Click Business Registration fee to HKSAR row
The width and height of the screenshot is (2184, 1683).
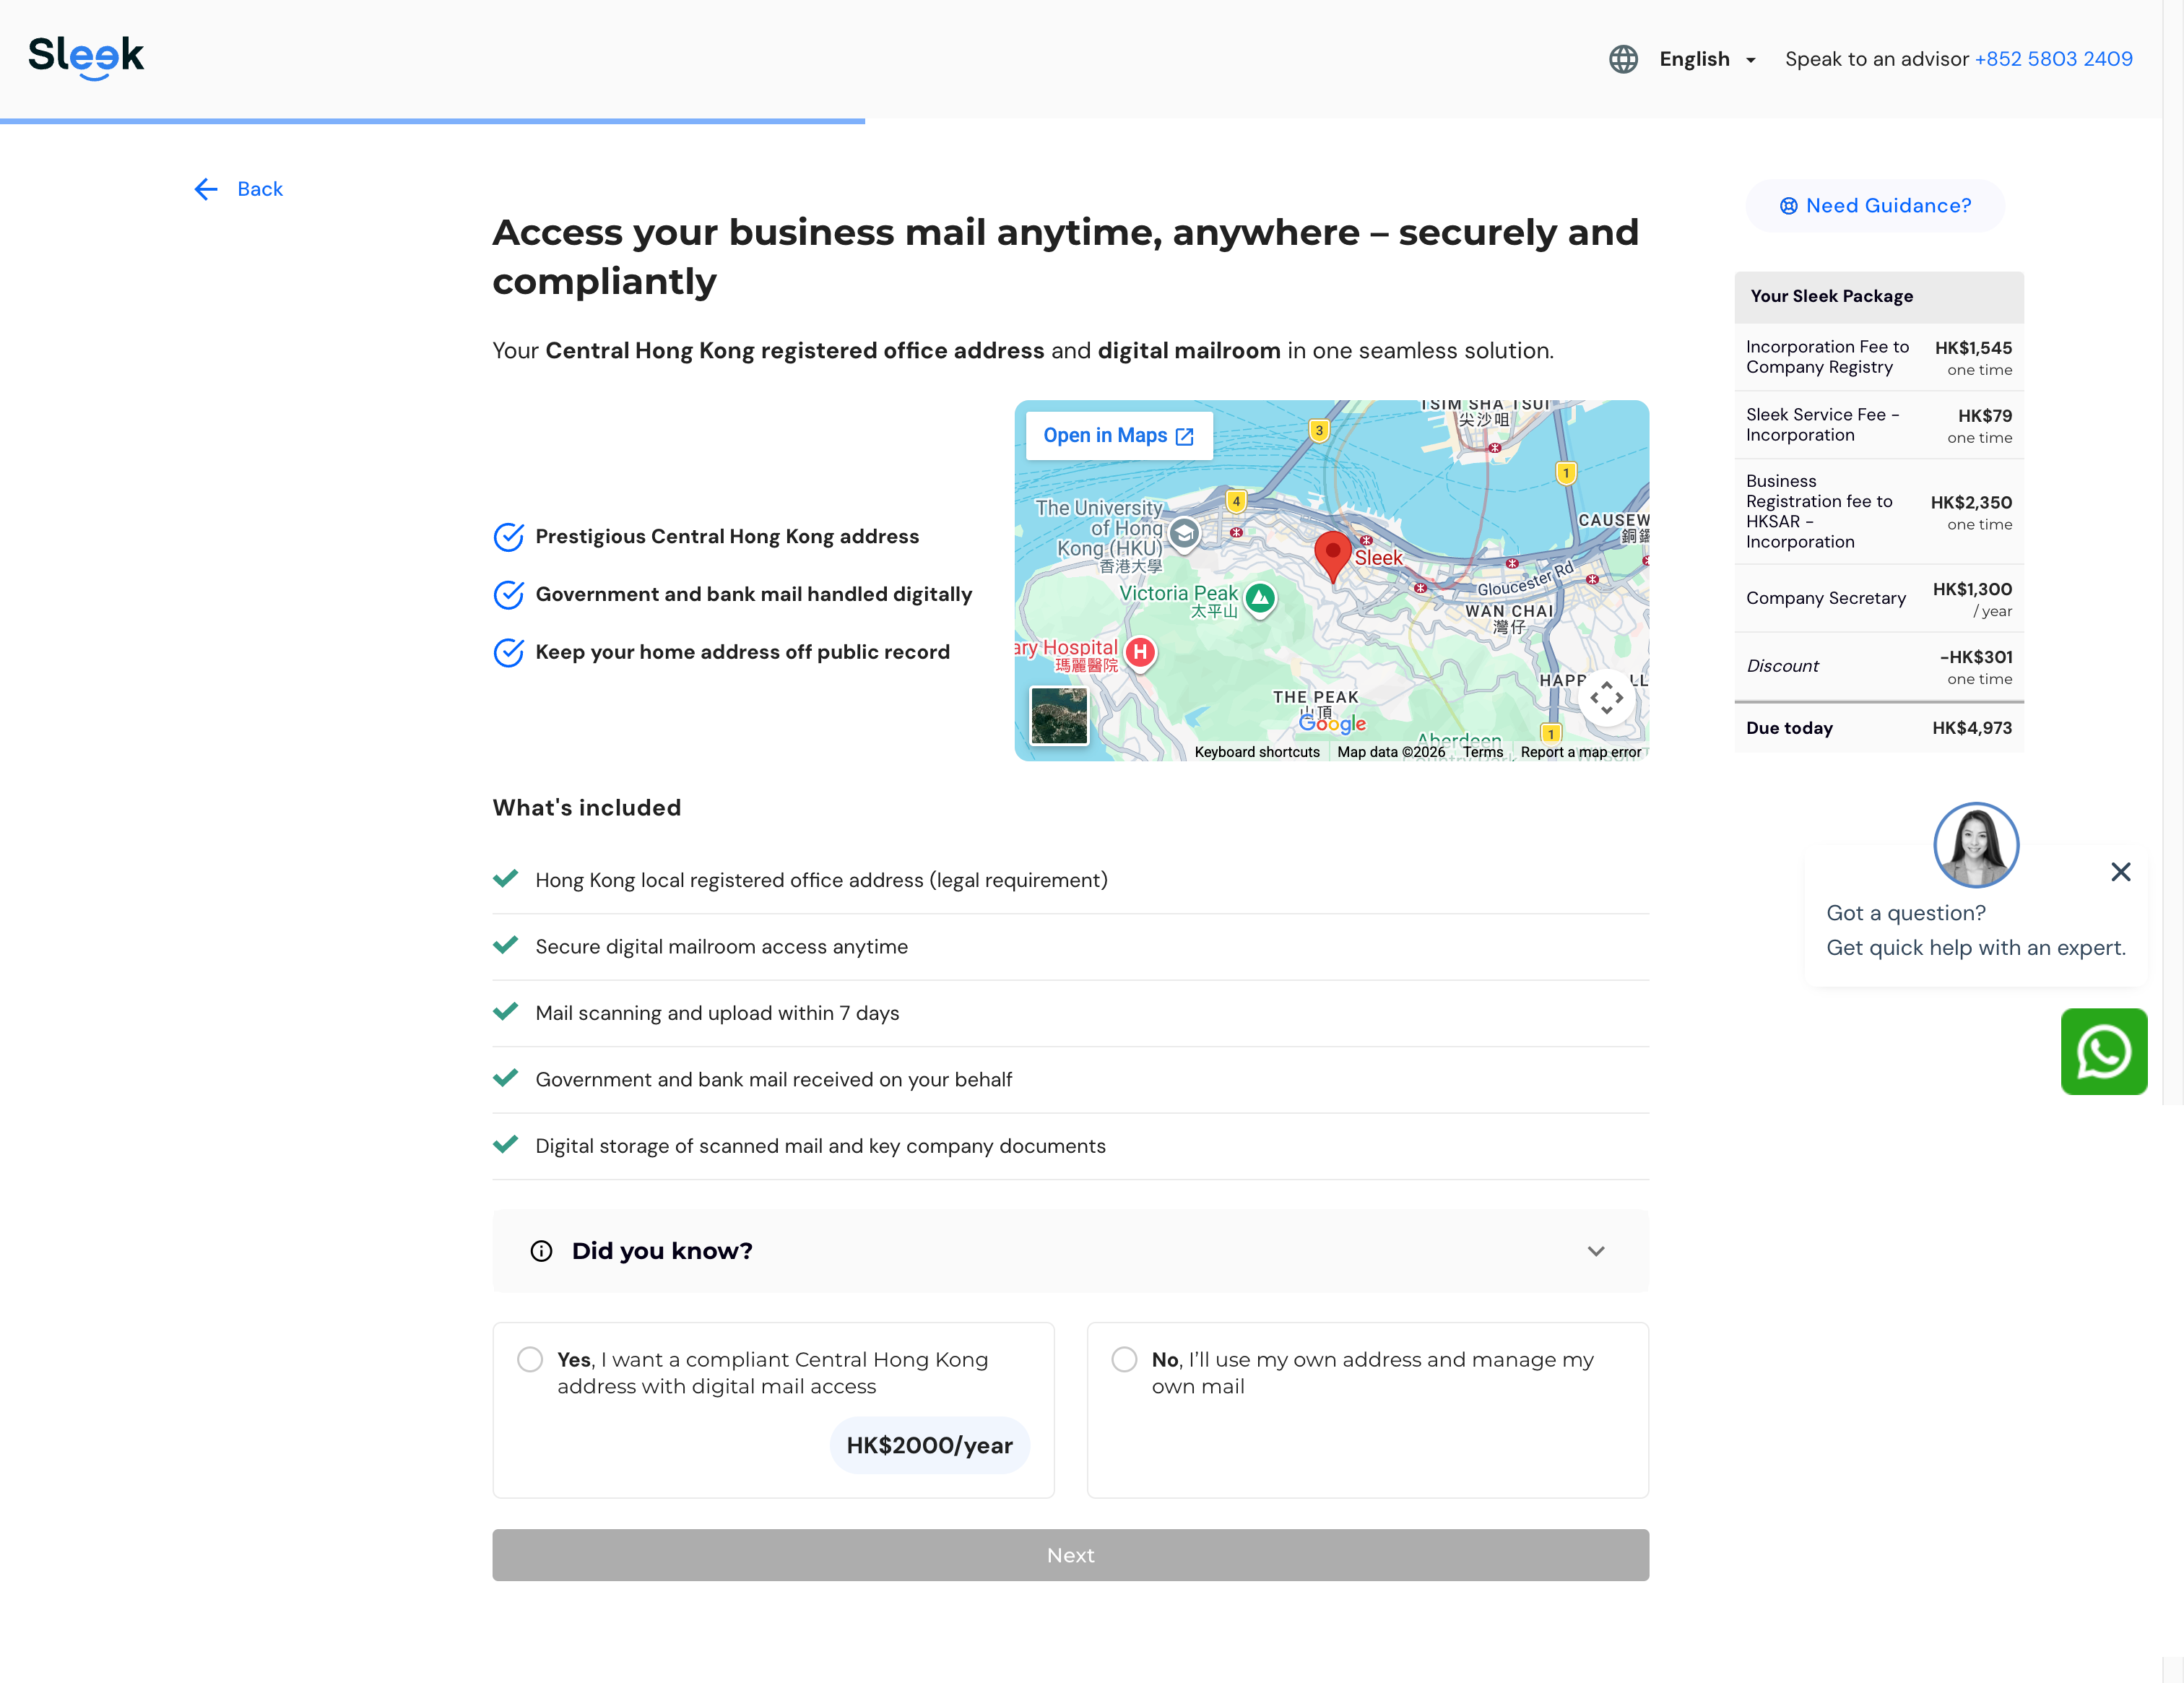(x=1878, y=512)
